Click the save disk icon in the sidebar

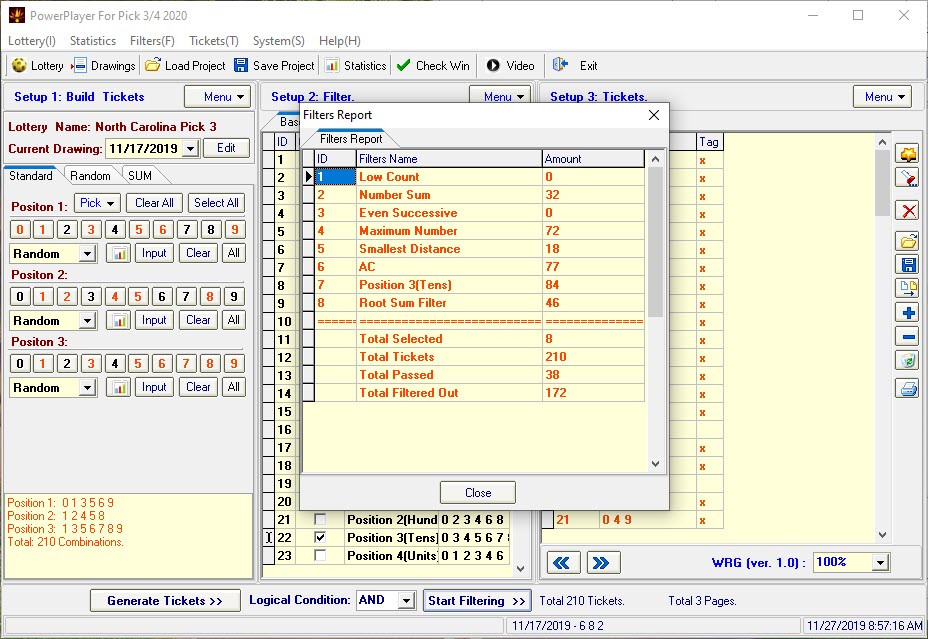click(907, 262)
